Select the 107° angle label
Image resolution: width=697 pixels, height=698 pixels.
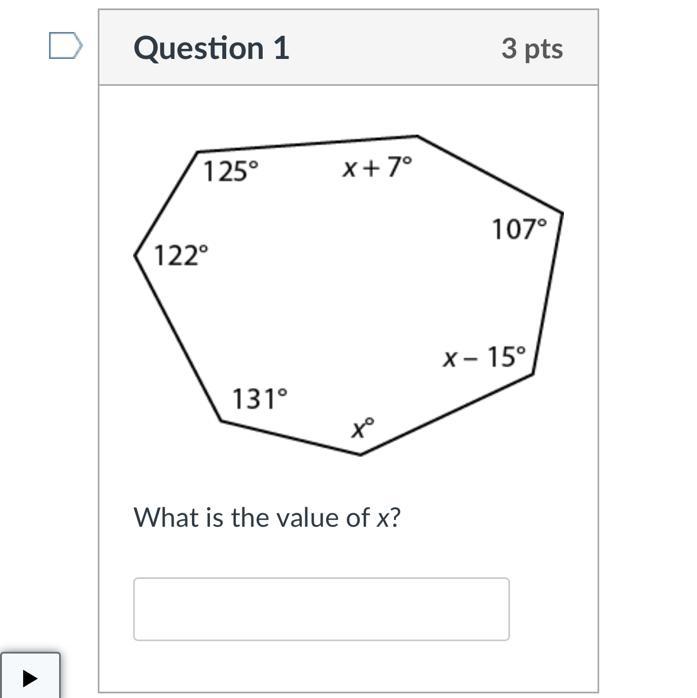tap(519, 229)
